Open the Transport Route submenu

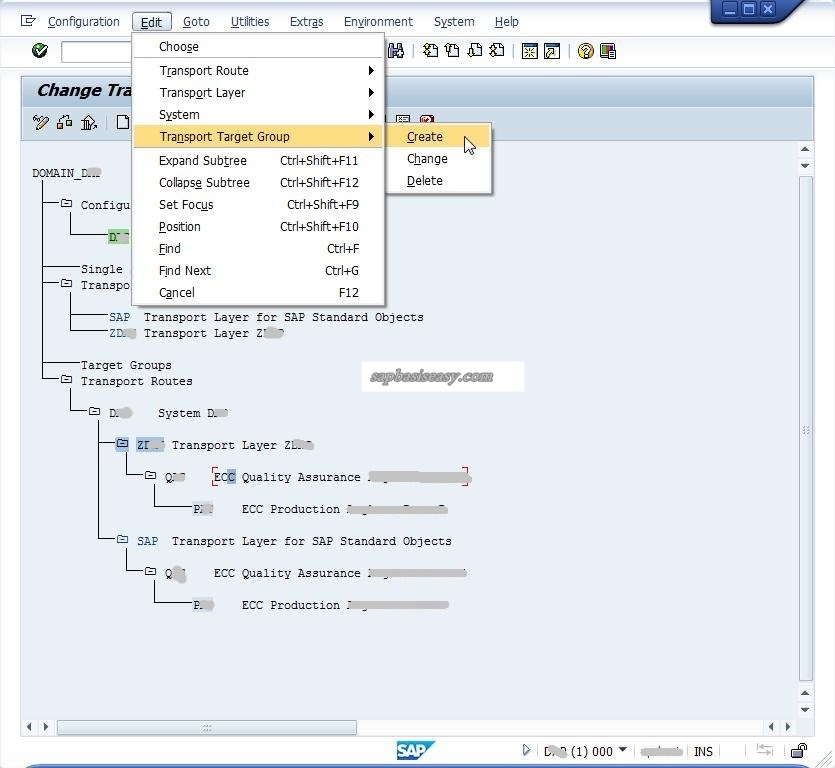[258, 71]
